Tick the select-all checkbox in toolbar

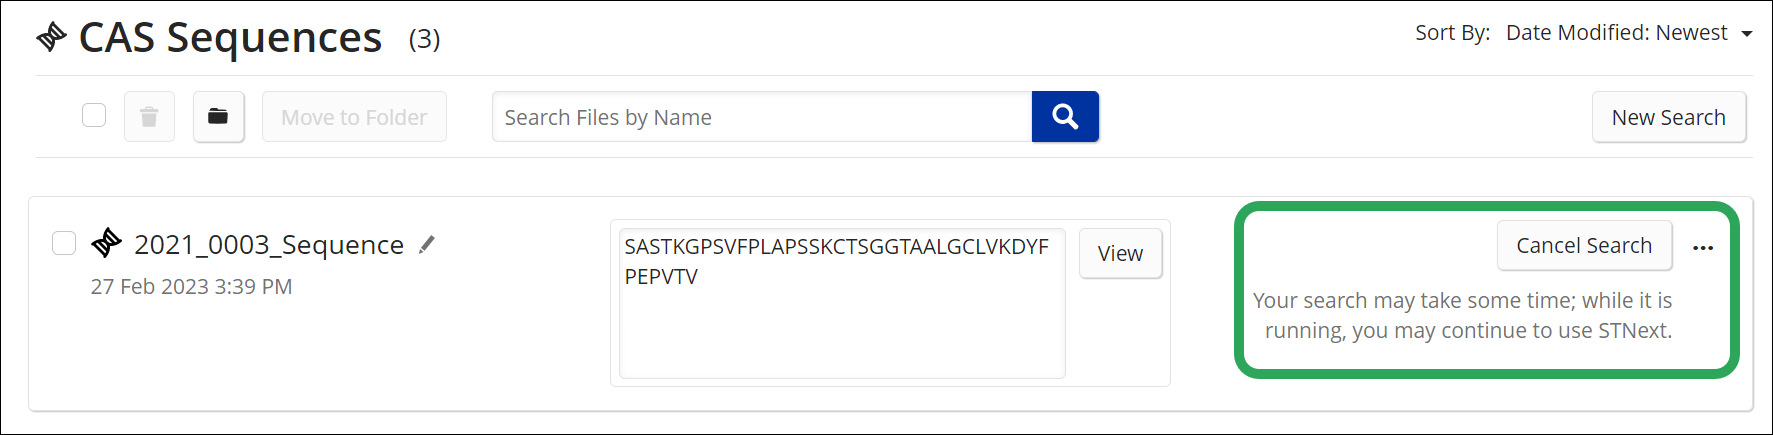(x=94, y=116)
